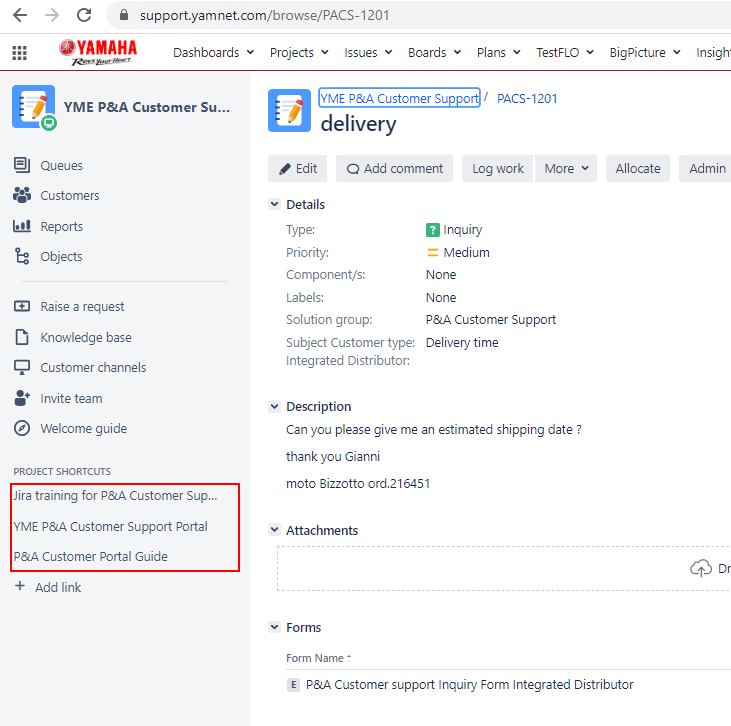731x726 pixels.
Task: Click the Invite team label
Action: [x=71, y=399]
